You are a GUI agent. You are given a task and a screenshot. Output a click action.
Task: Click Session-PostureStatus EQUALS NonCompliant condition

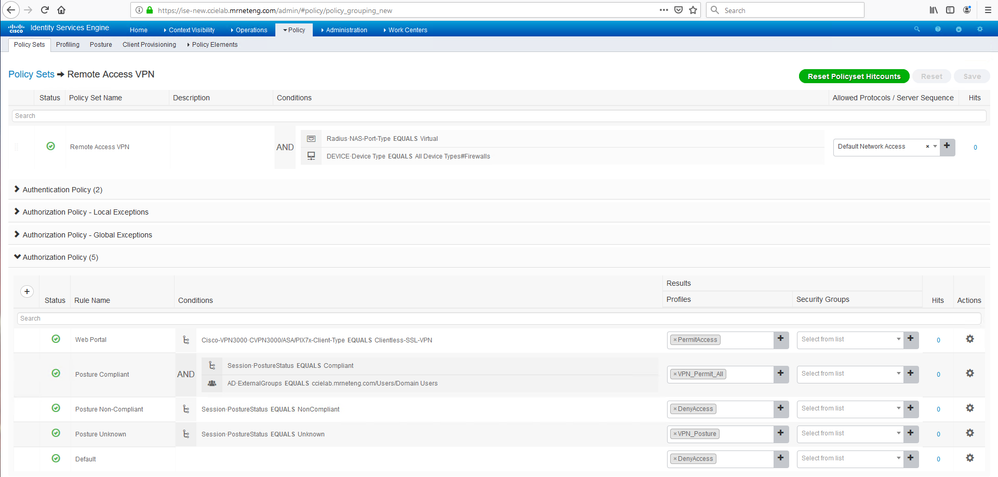click(x=270, y=409)
